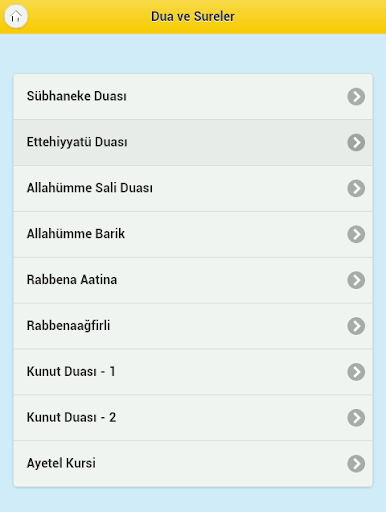Open the Rabbena Aatina prayer
Viewport: 386px width, 512px height.
tap(193, 280)
